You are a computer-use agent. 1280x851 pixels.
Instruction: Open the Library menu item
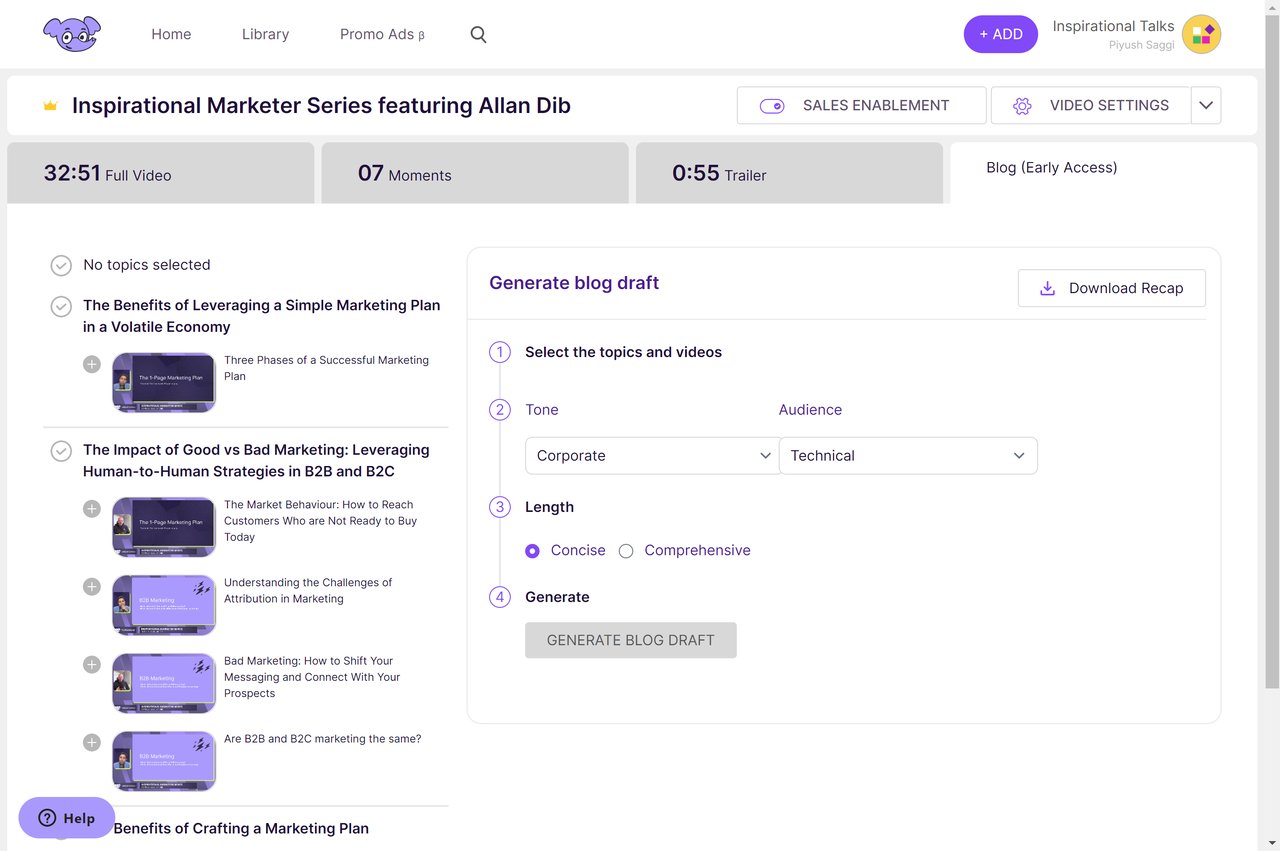pos(265,34)
